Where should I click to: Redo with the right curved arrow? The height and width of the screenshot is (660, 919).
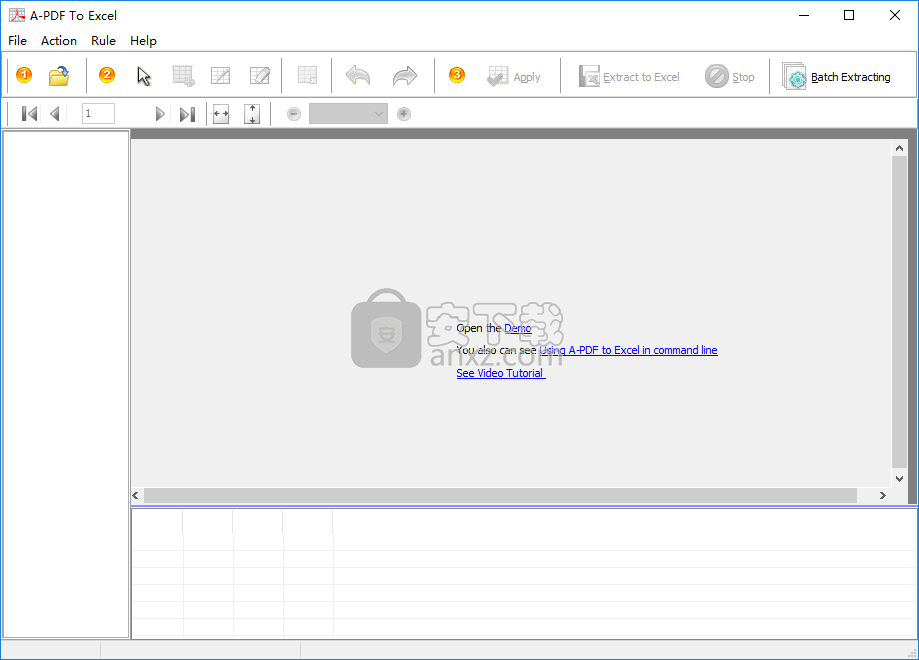[404, 76]
